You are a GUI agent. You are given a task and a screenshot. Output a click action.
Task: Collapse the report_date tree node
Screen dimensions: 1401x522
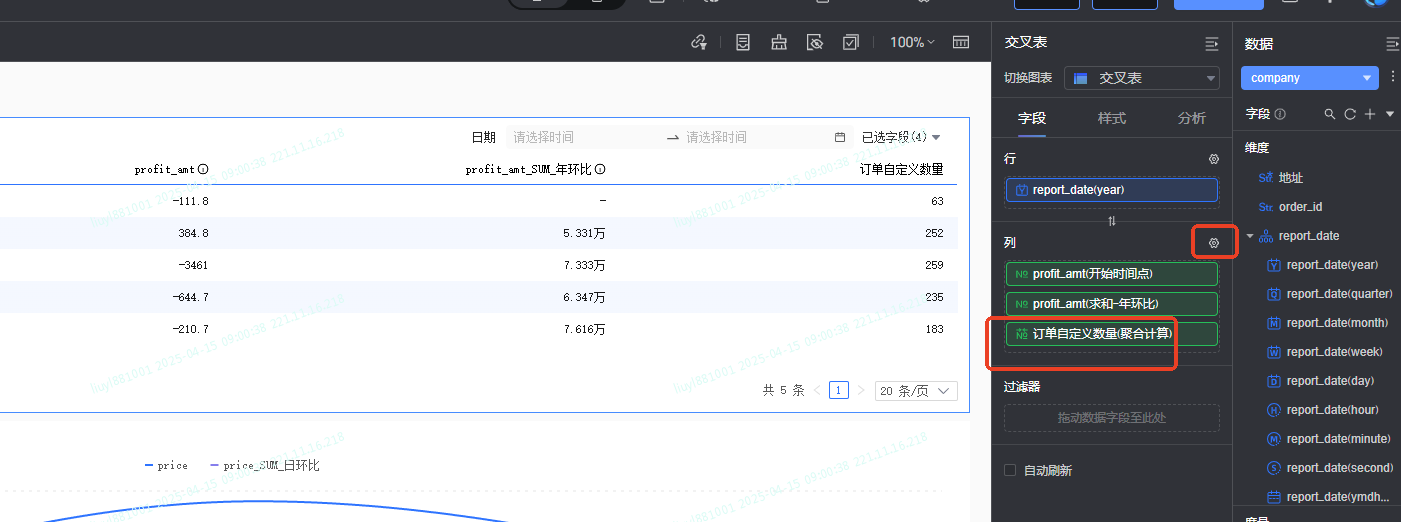point(1250,236)
